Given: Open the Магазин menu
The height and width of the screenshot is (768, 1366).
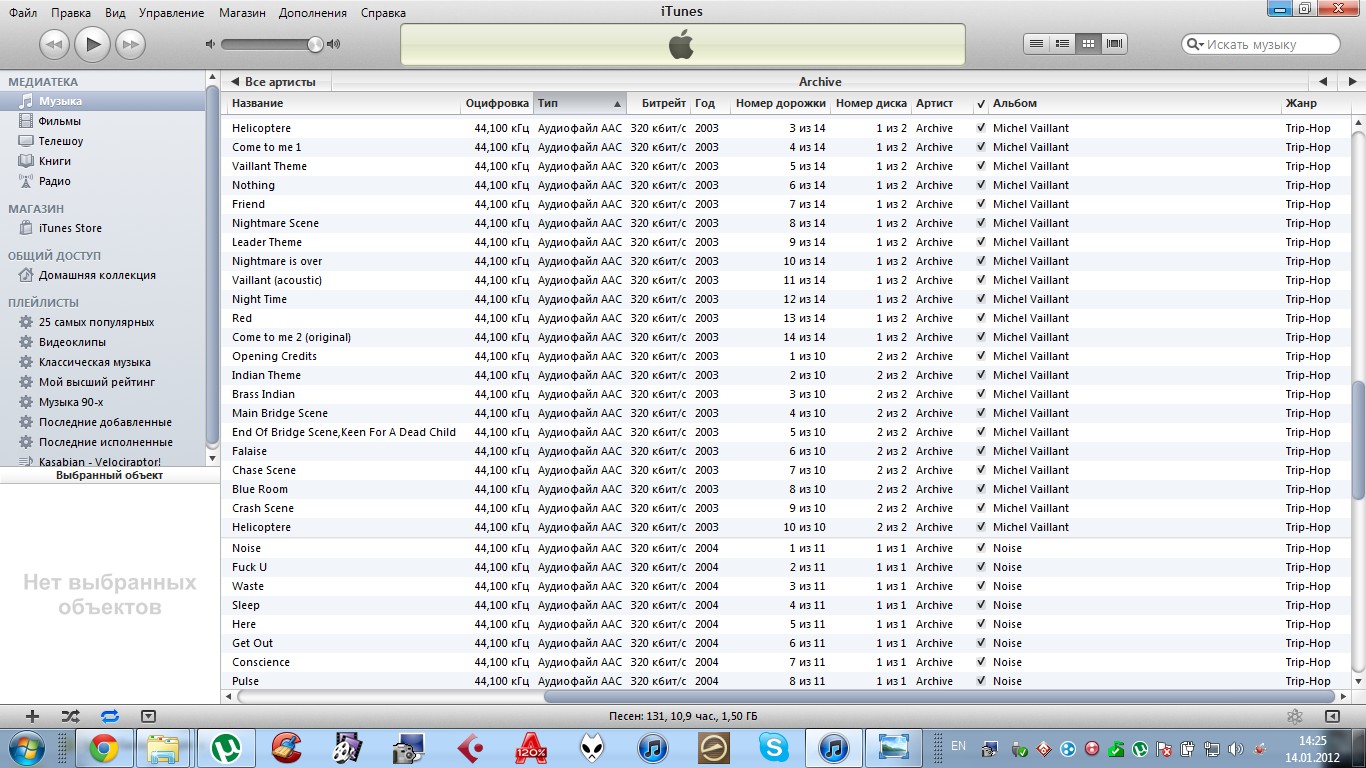Looking at the screenshot, I should (242, 13).
